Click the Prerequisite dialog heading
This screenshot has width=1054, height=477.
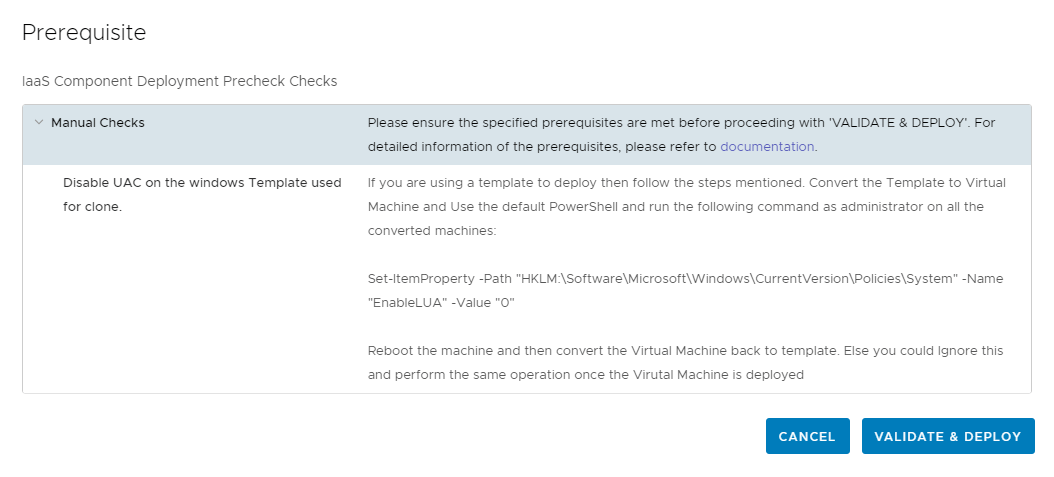point(84,33)
